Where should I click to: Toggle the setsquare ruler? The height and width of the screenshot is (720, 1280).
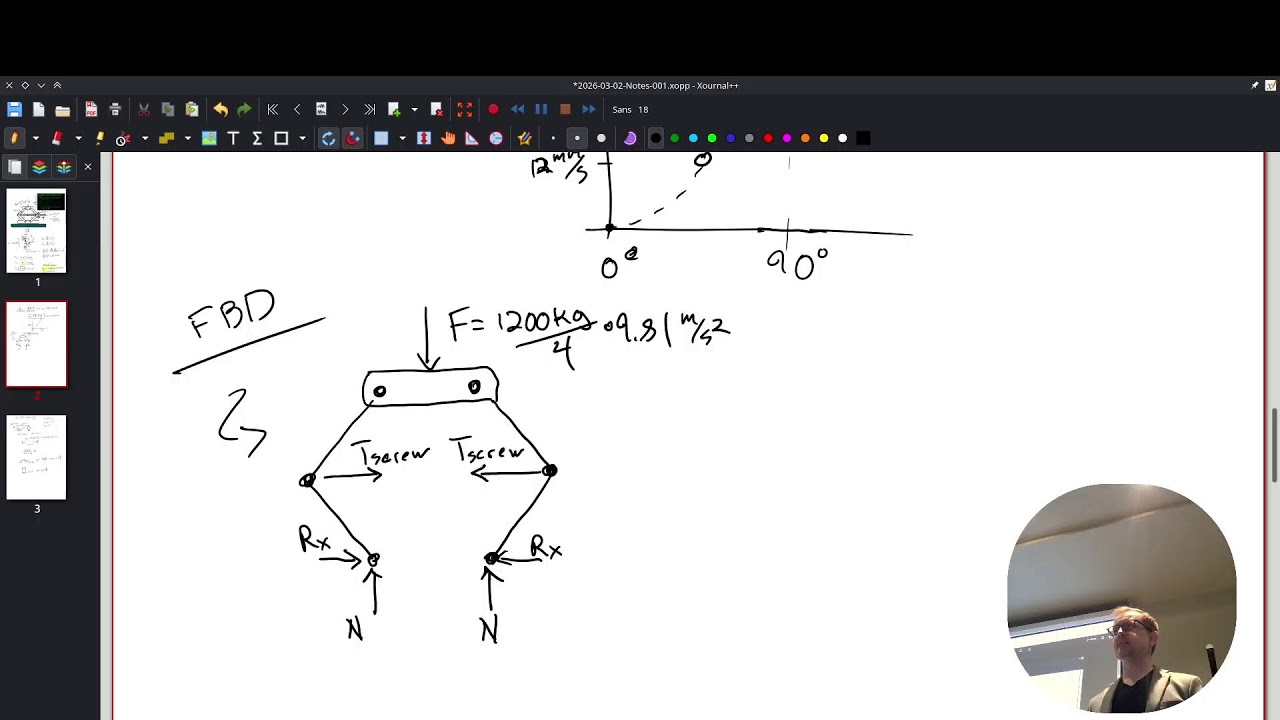click(472, 138)
